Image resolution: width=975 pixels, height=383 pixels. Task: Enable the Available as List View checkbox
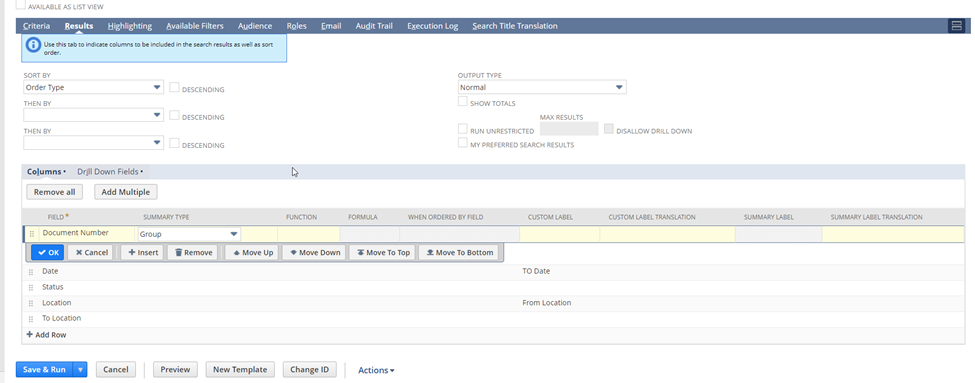pos(21,4)
